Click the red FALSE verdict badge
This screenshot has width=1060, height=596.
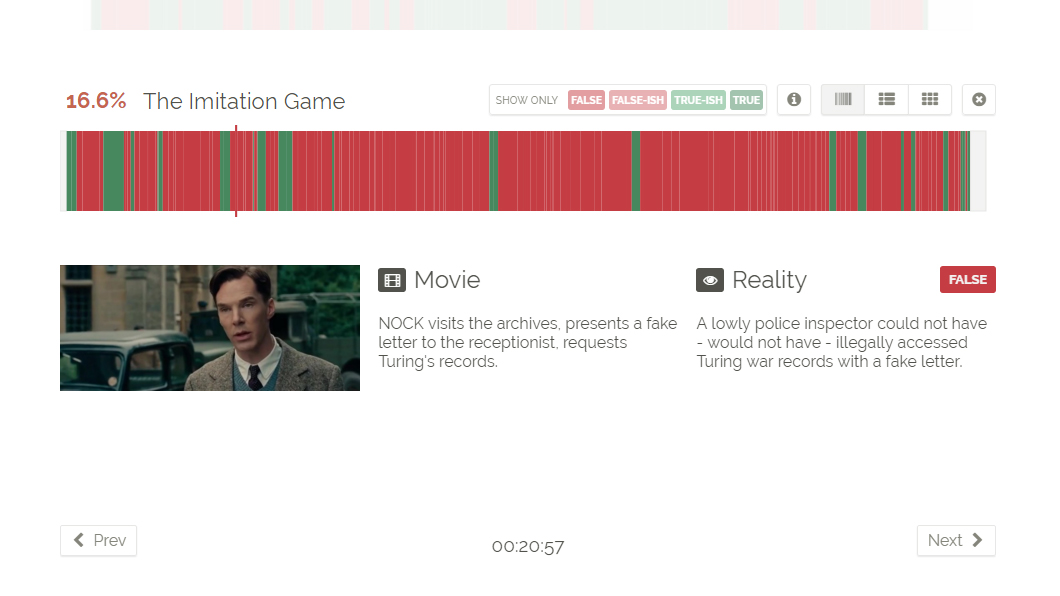967,280
